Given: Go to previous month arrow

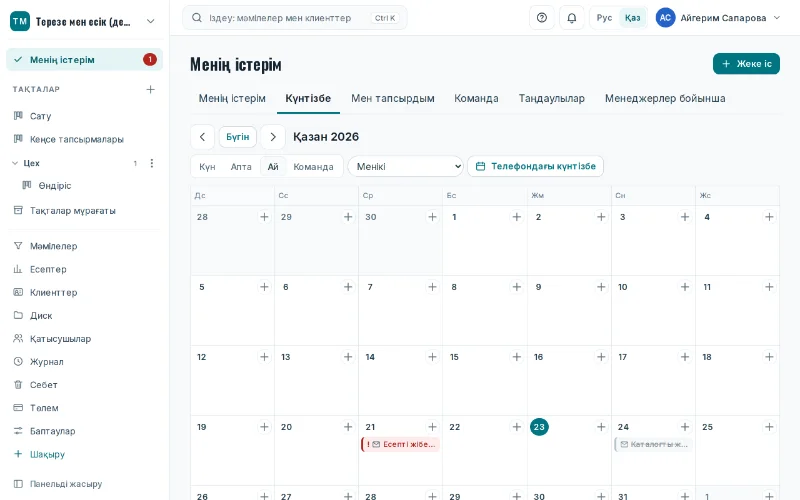Looking at the screenshot, I should click(x=203, y=137).
